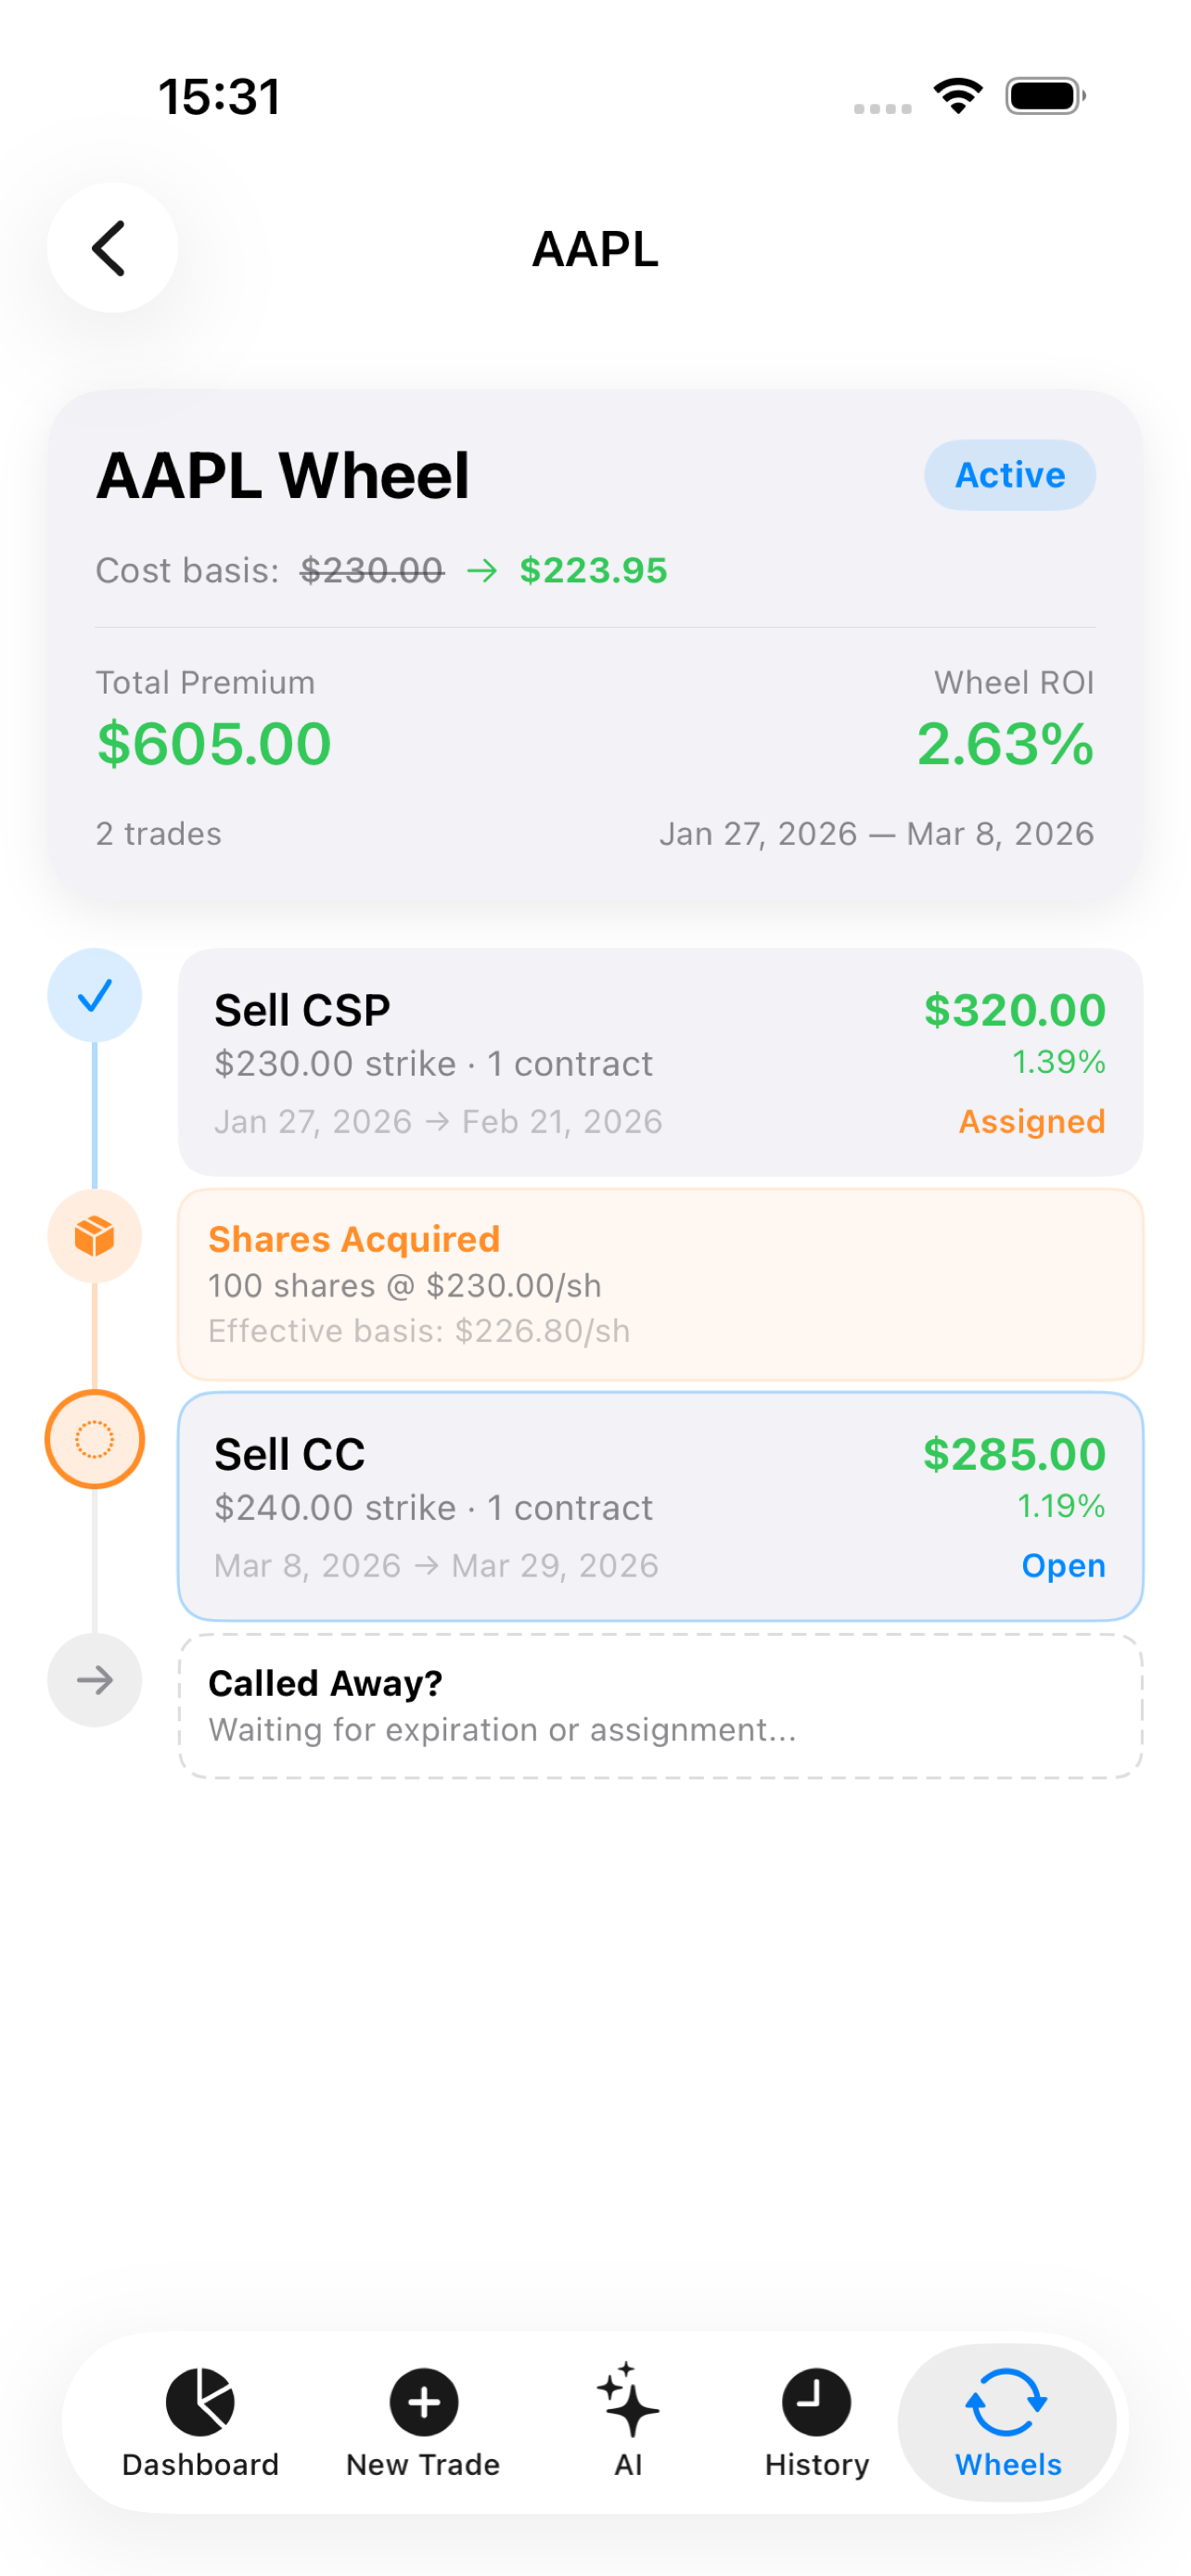Tap the Active status badge
This screenshot has height=2576, width=1191.
pos(1009,475)
